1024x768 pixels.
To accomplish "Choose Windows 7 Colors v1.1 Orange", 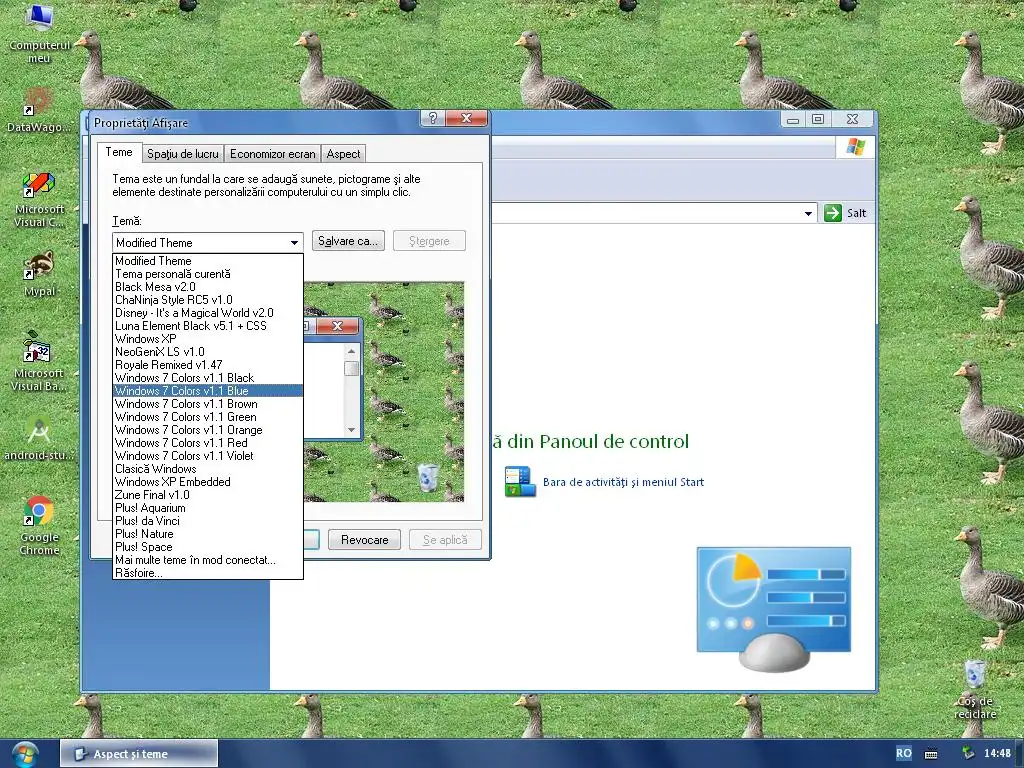I will coord(208,430).
